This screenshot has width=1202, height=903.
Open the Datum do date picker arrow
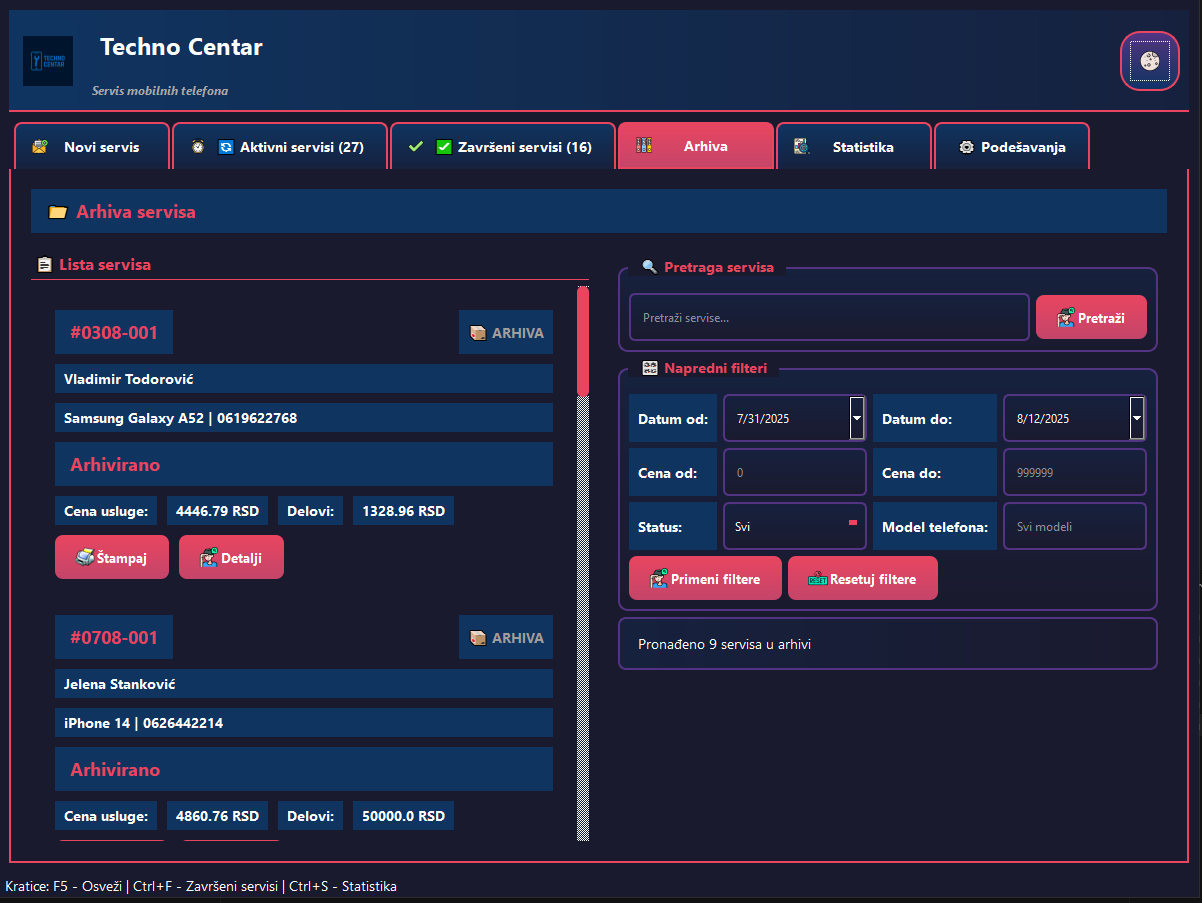pos(1137,418)
